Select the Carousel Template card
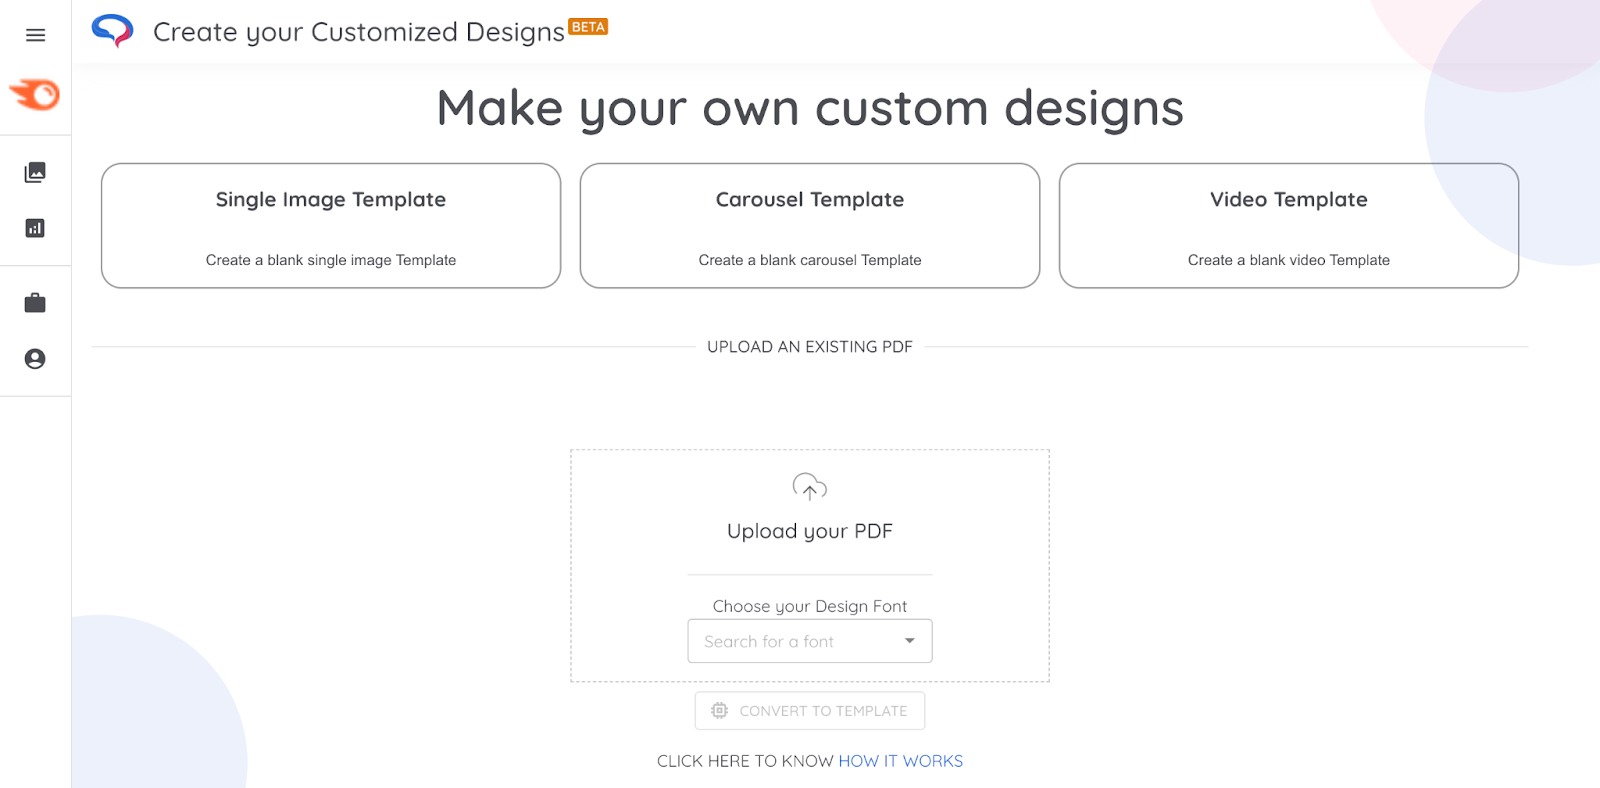This screenshot has width=1600, height=788. pyautogui.click(x=810, y=226)
